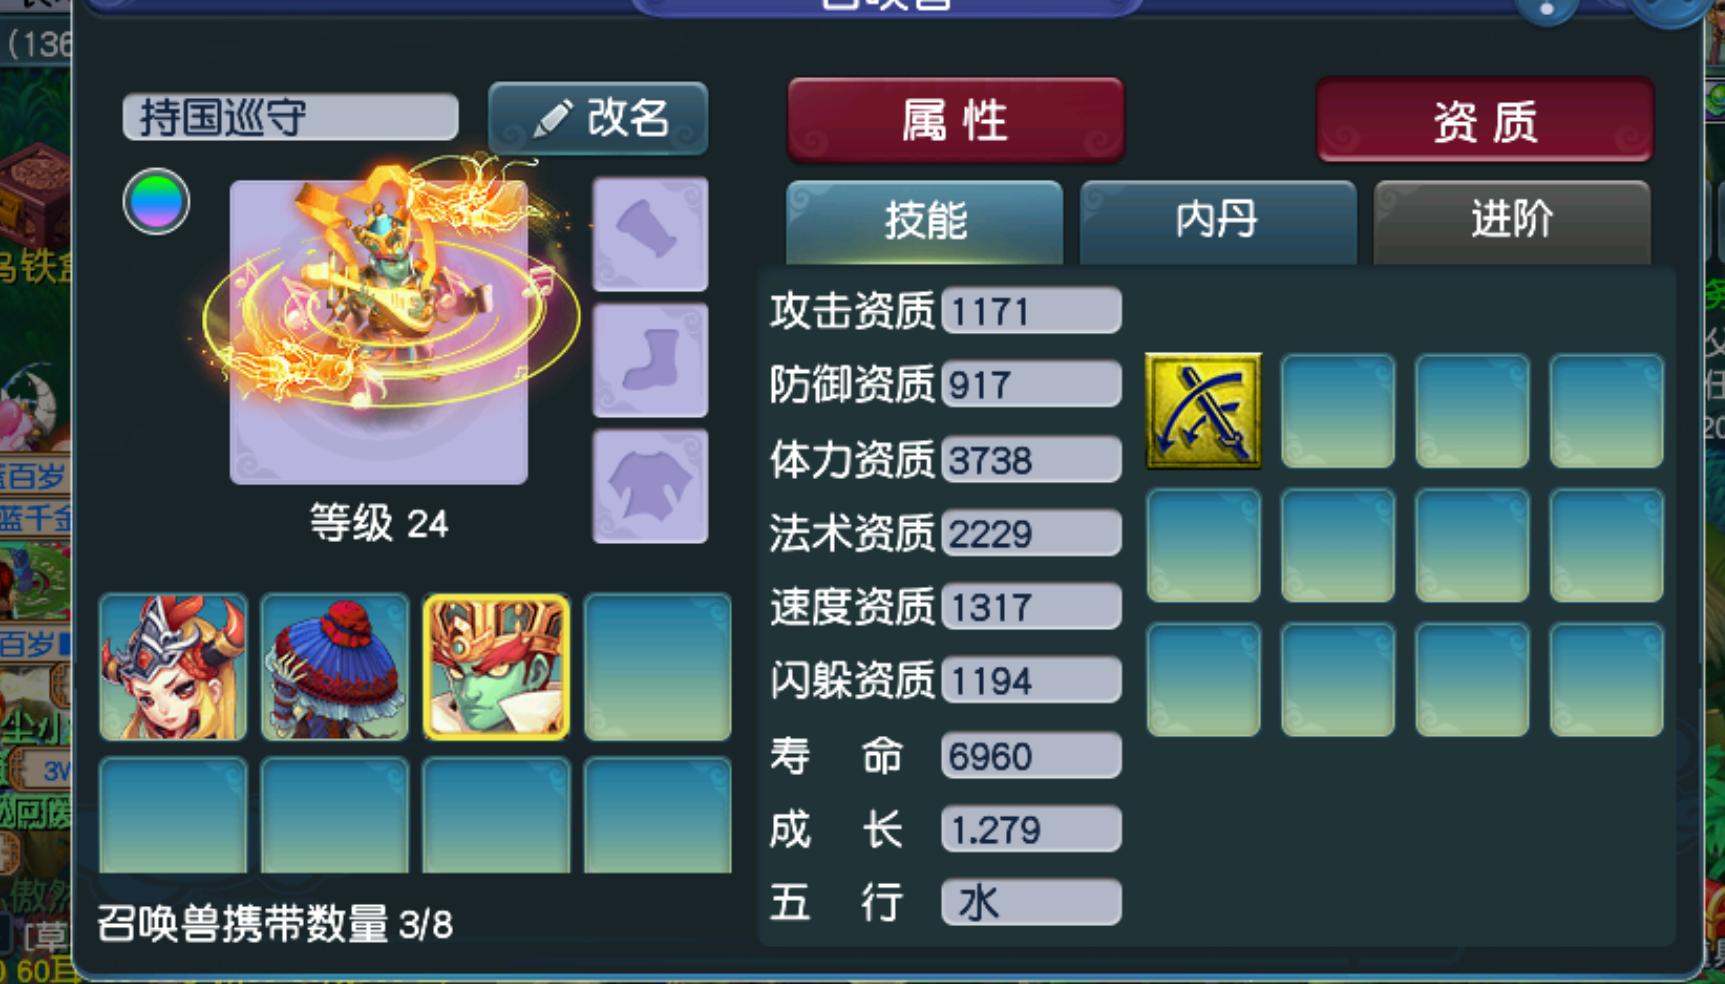Click the empty skill slot beside swords icon
The image size is (1725, 984).
[1338, 410]
